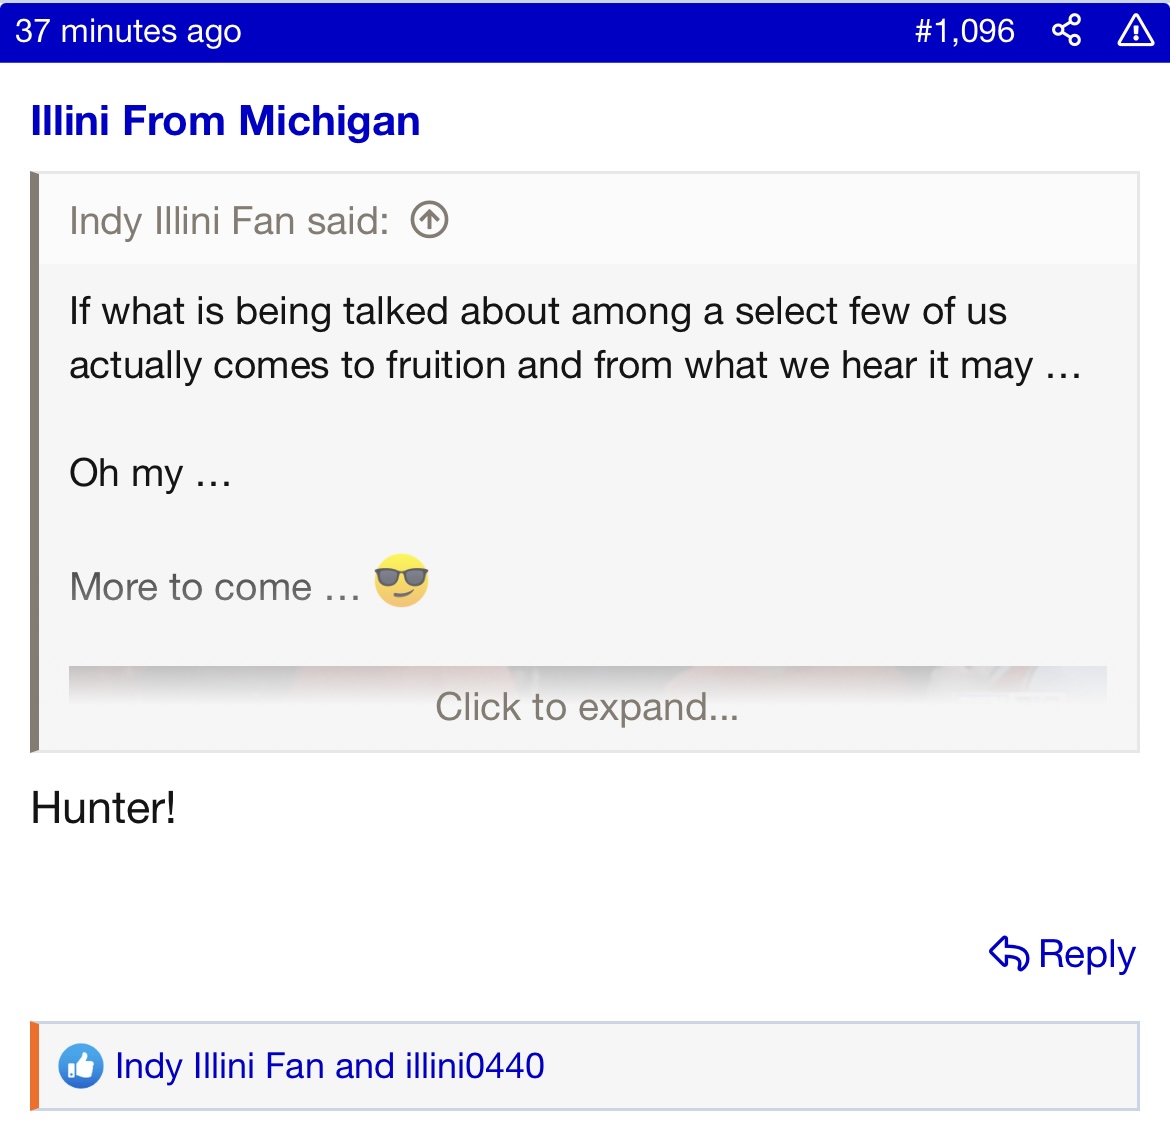Click the share icon in post header
Viewport: 1170px width, 1142px height.
pyautogui.click(x=1067, y=31)
